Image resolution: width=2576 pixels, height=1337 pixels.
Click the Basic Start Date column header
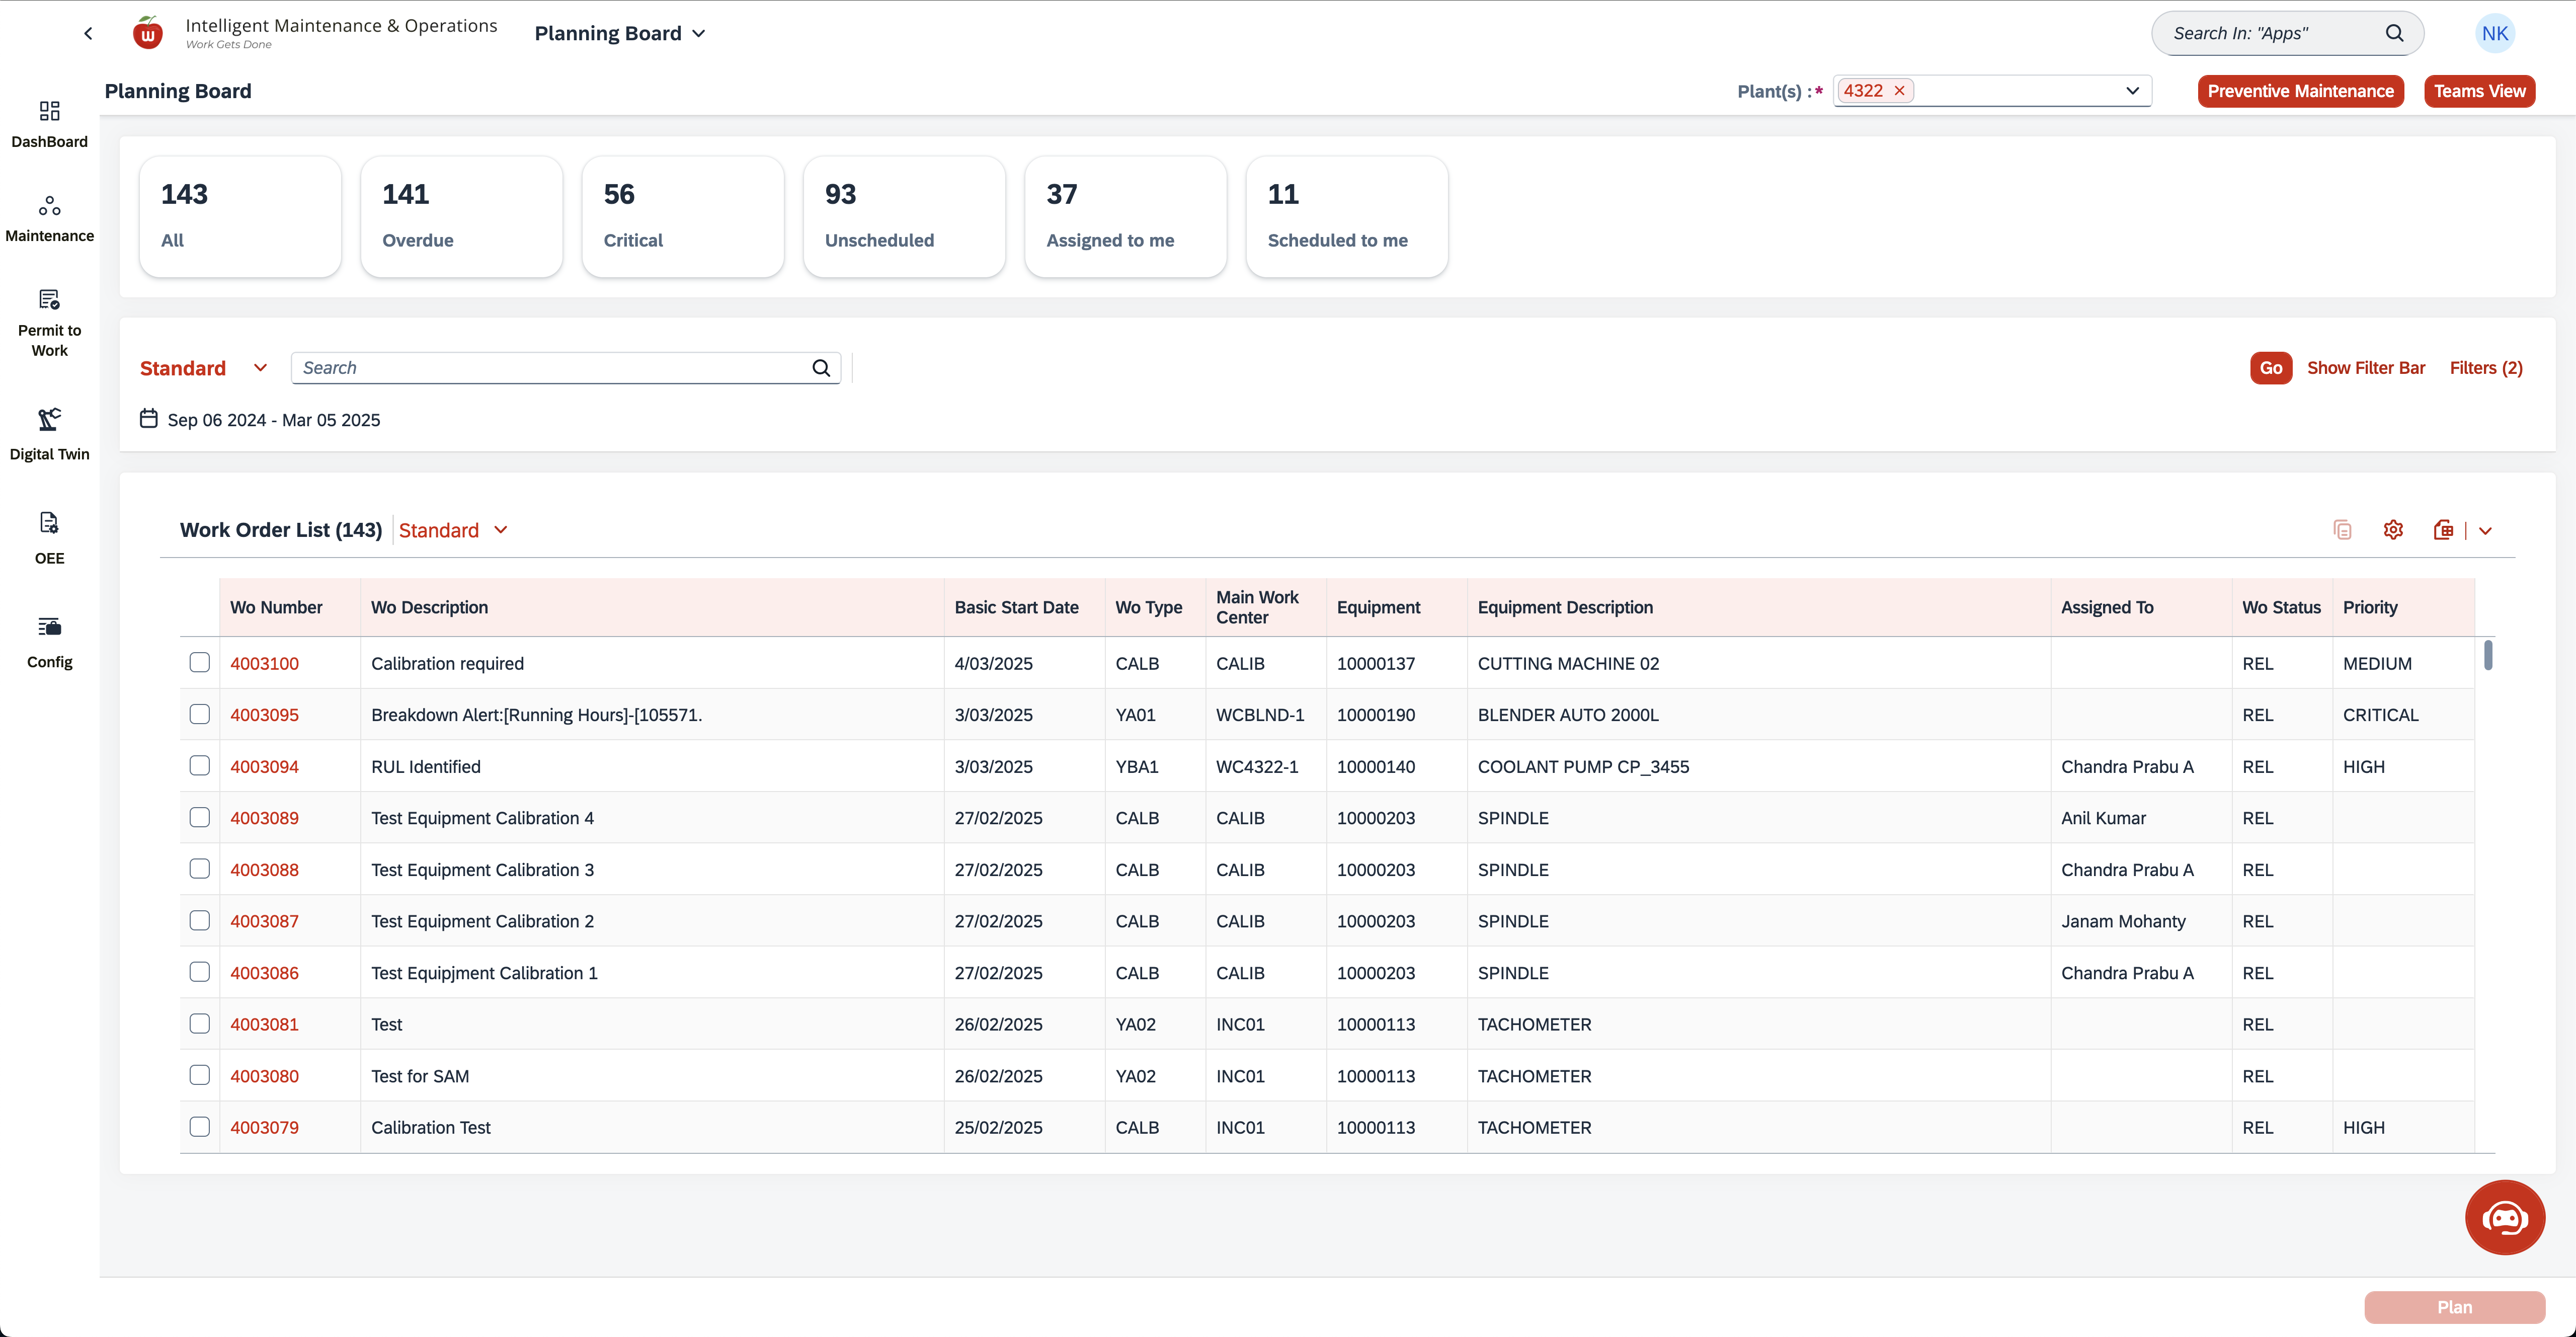point(1024,607)
